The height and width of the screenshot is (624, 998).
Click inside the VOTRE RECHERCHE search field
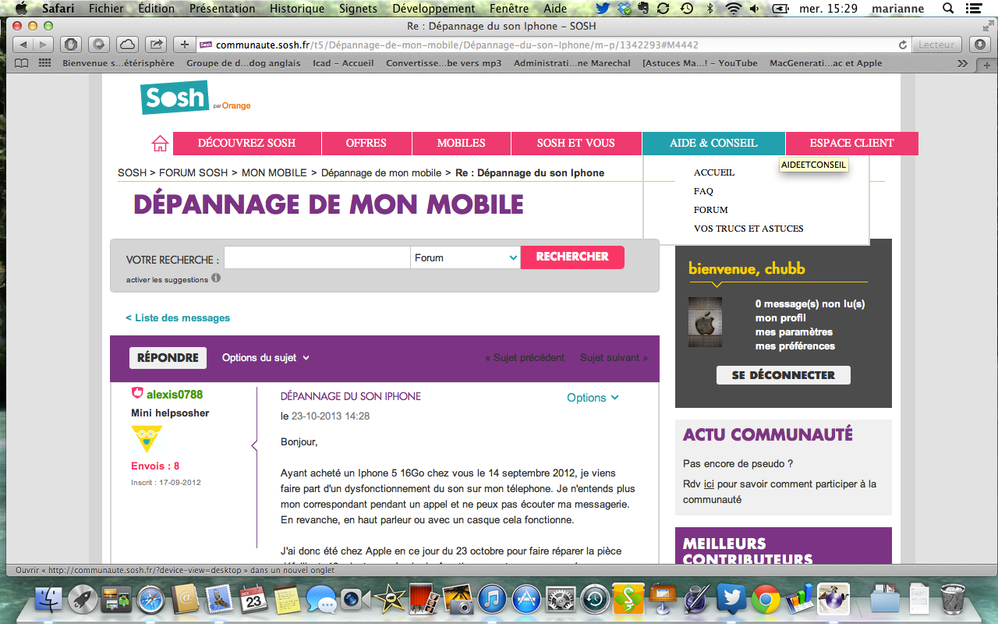point(316,257)
